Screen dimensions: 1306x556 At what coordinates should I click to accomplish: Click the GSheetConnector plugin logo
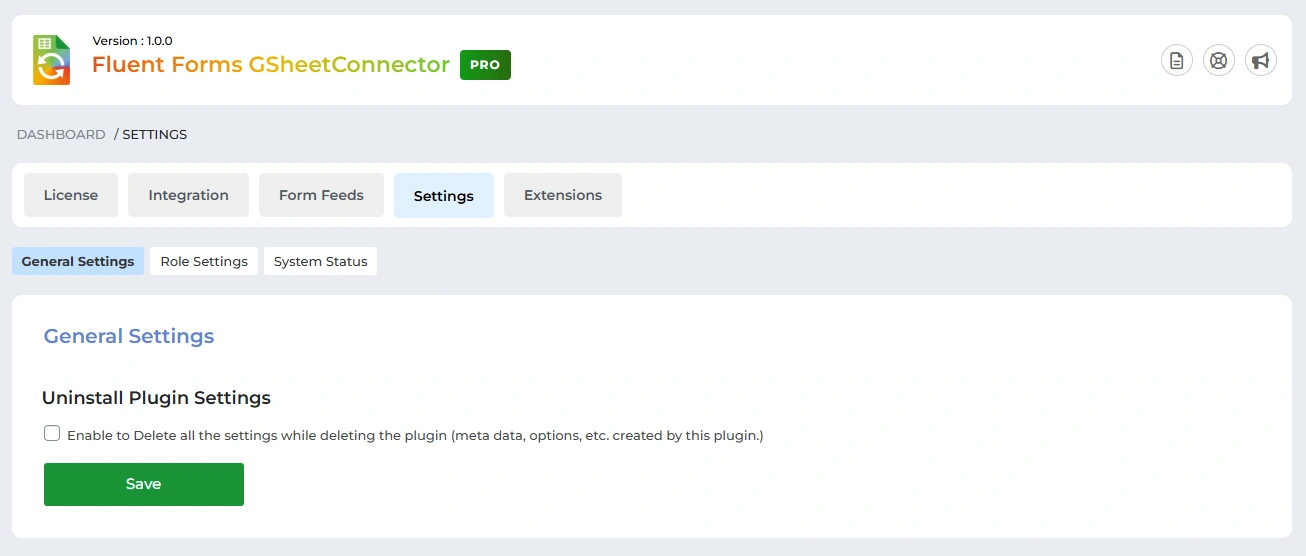[x=51, y=60]
